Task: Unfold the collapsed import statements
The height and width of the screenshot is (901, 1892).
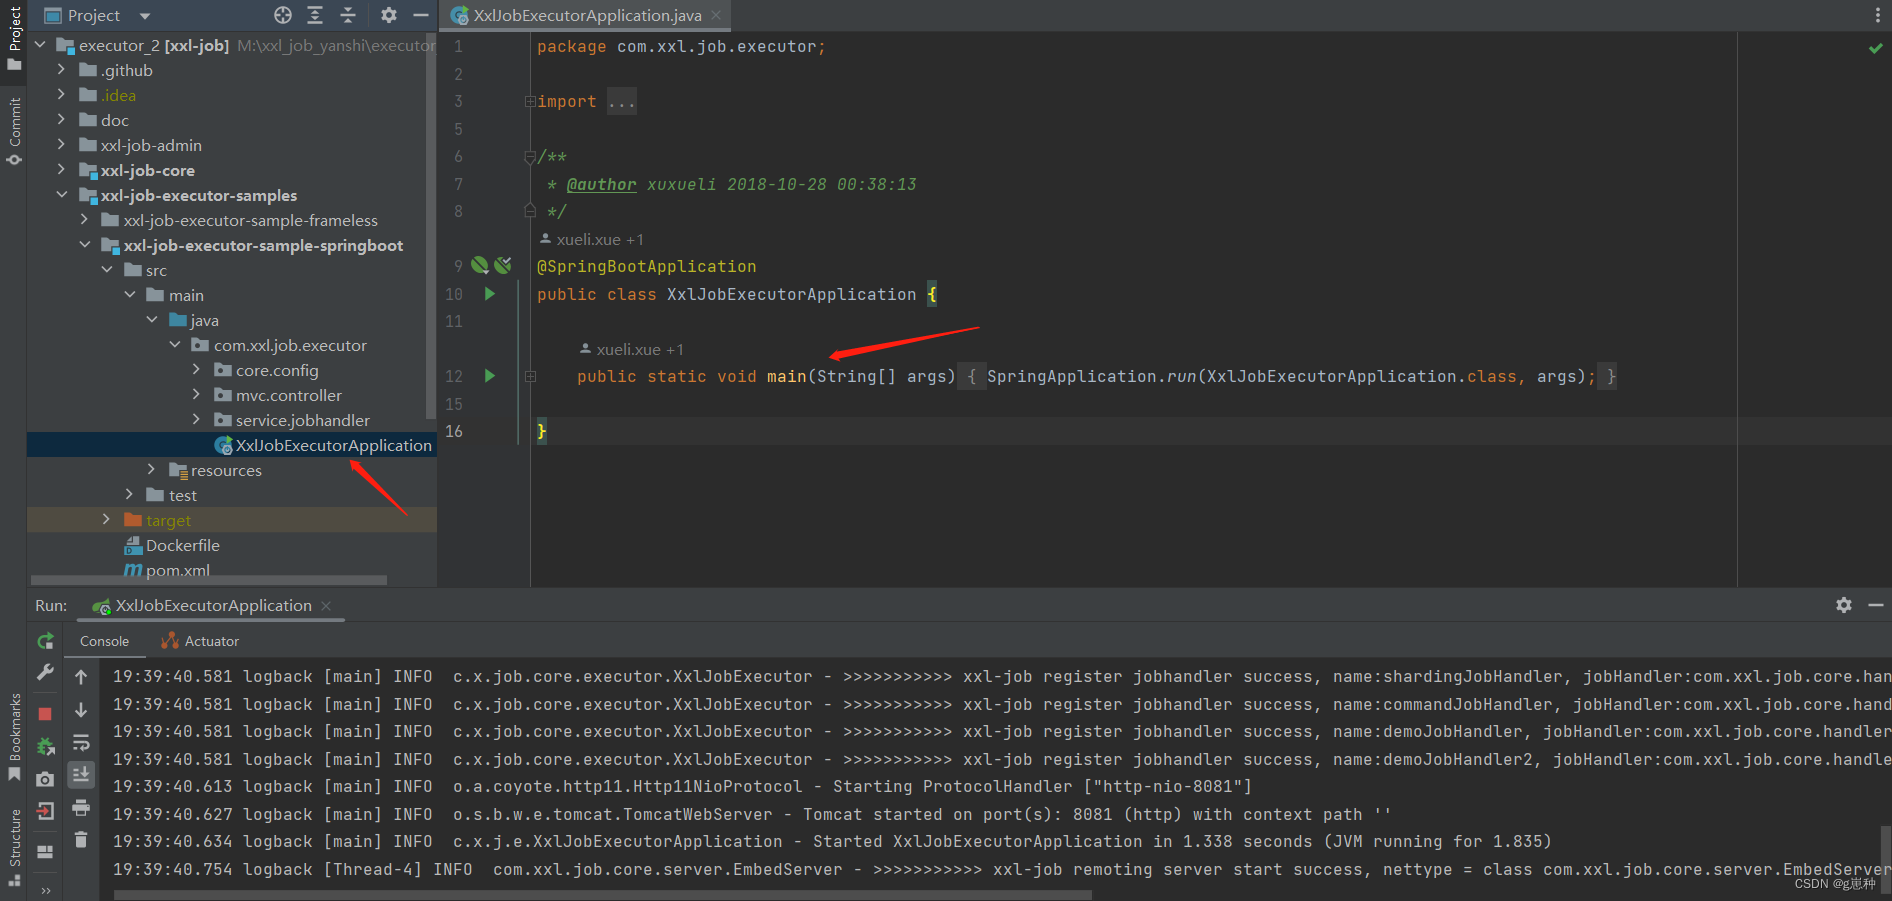Action: [530, 101]
